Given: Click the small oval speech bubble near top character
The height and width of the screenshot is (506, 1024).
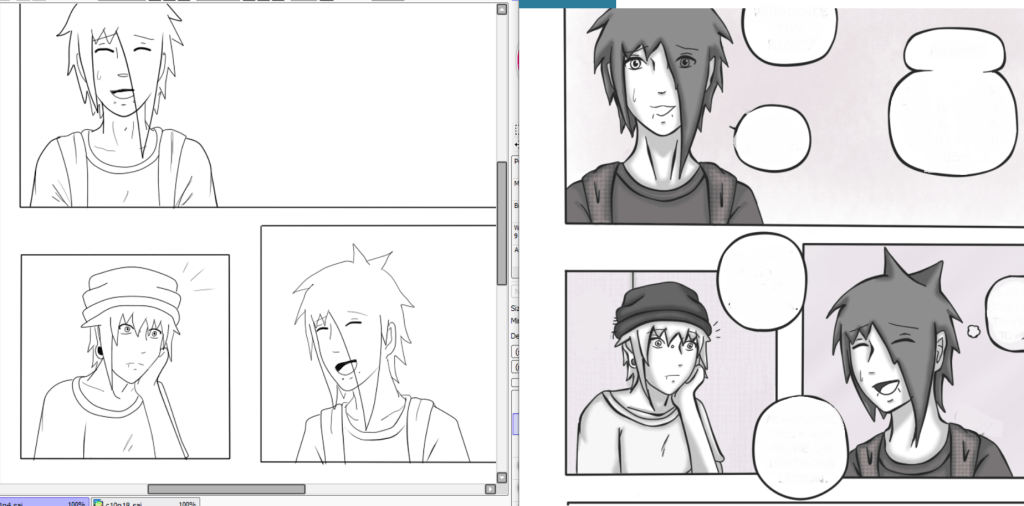Looking at the screenshot, I should (772, 137).
